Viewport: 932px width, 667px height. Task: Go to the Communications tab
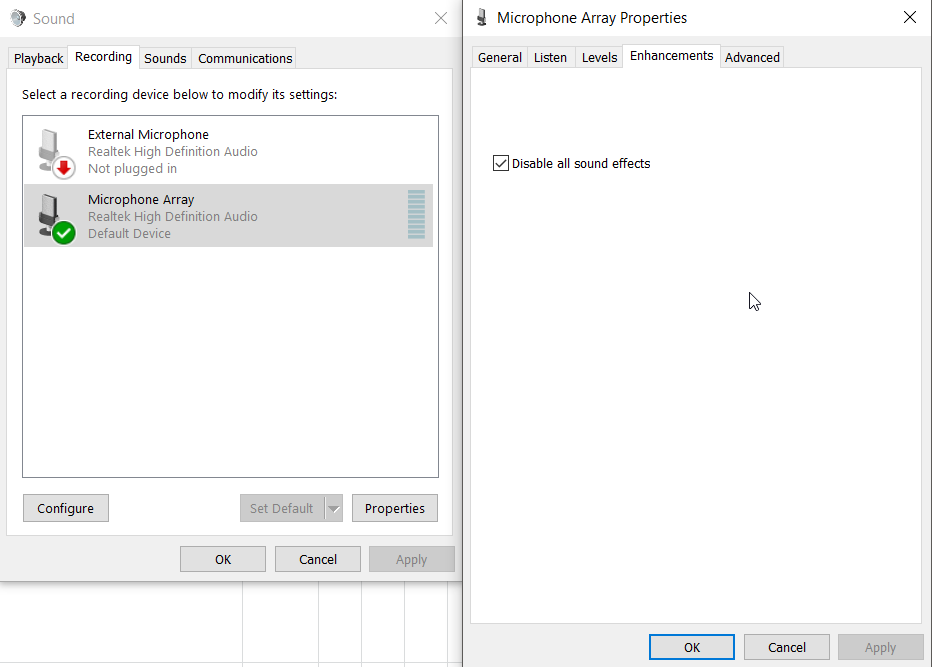pos(245,58)
